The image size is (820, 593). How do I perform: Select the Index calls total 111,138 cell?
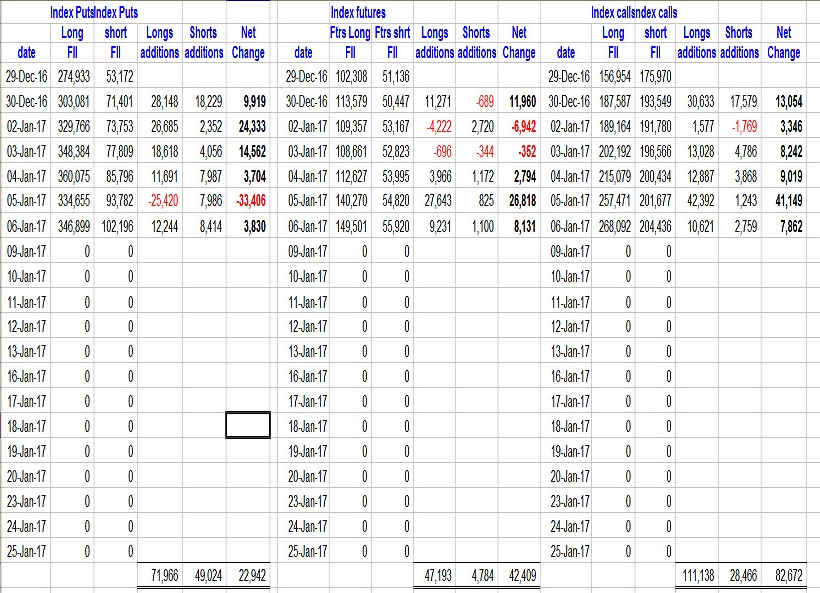[699, 575]
